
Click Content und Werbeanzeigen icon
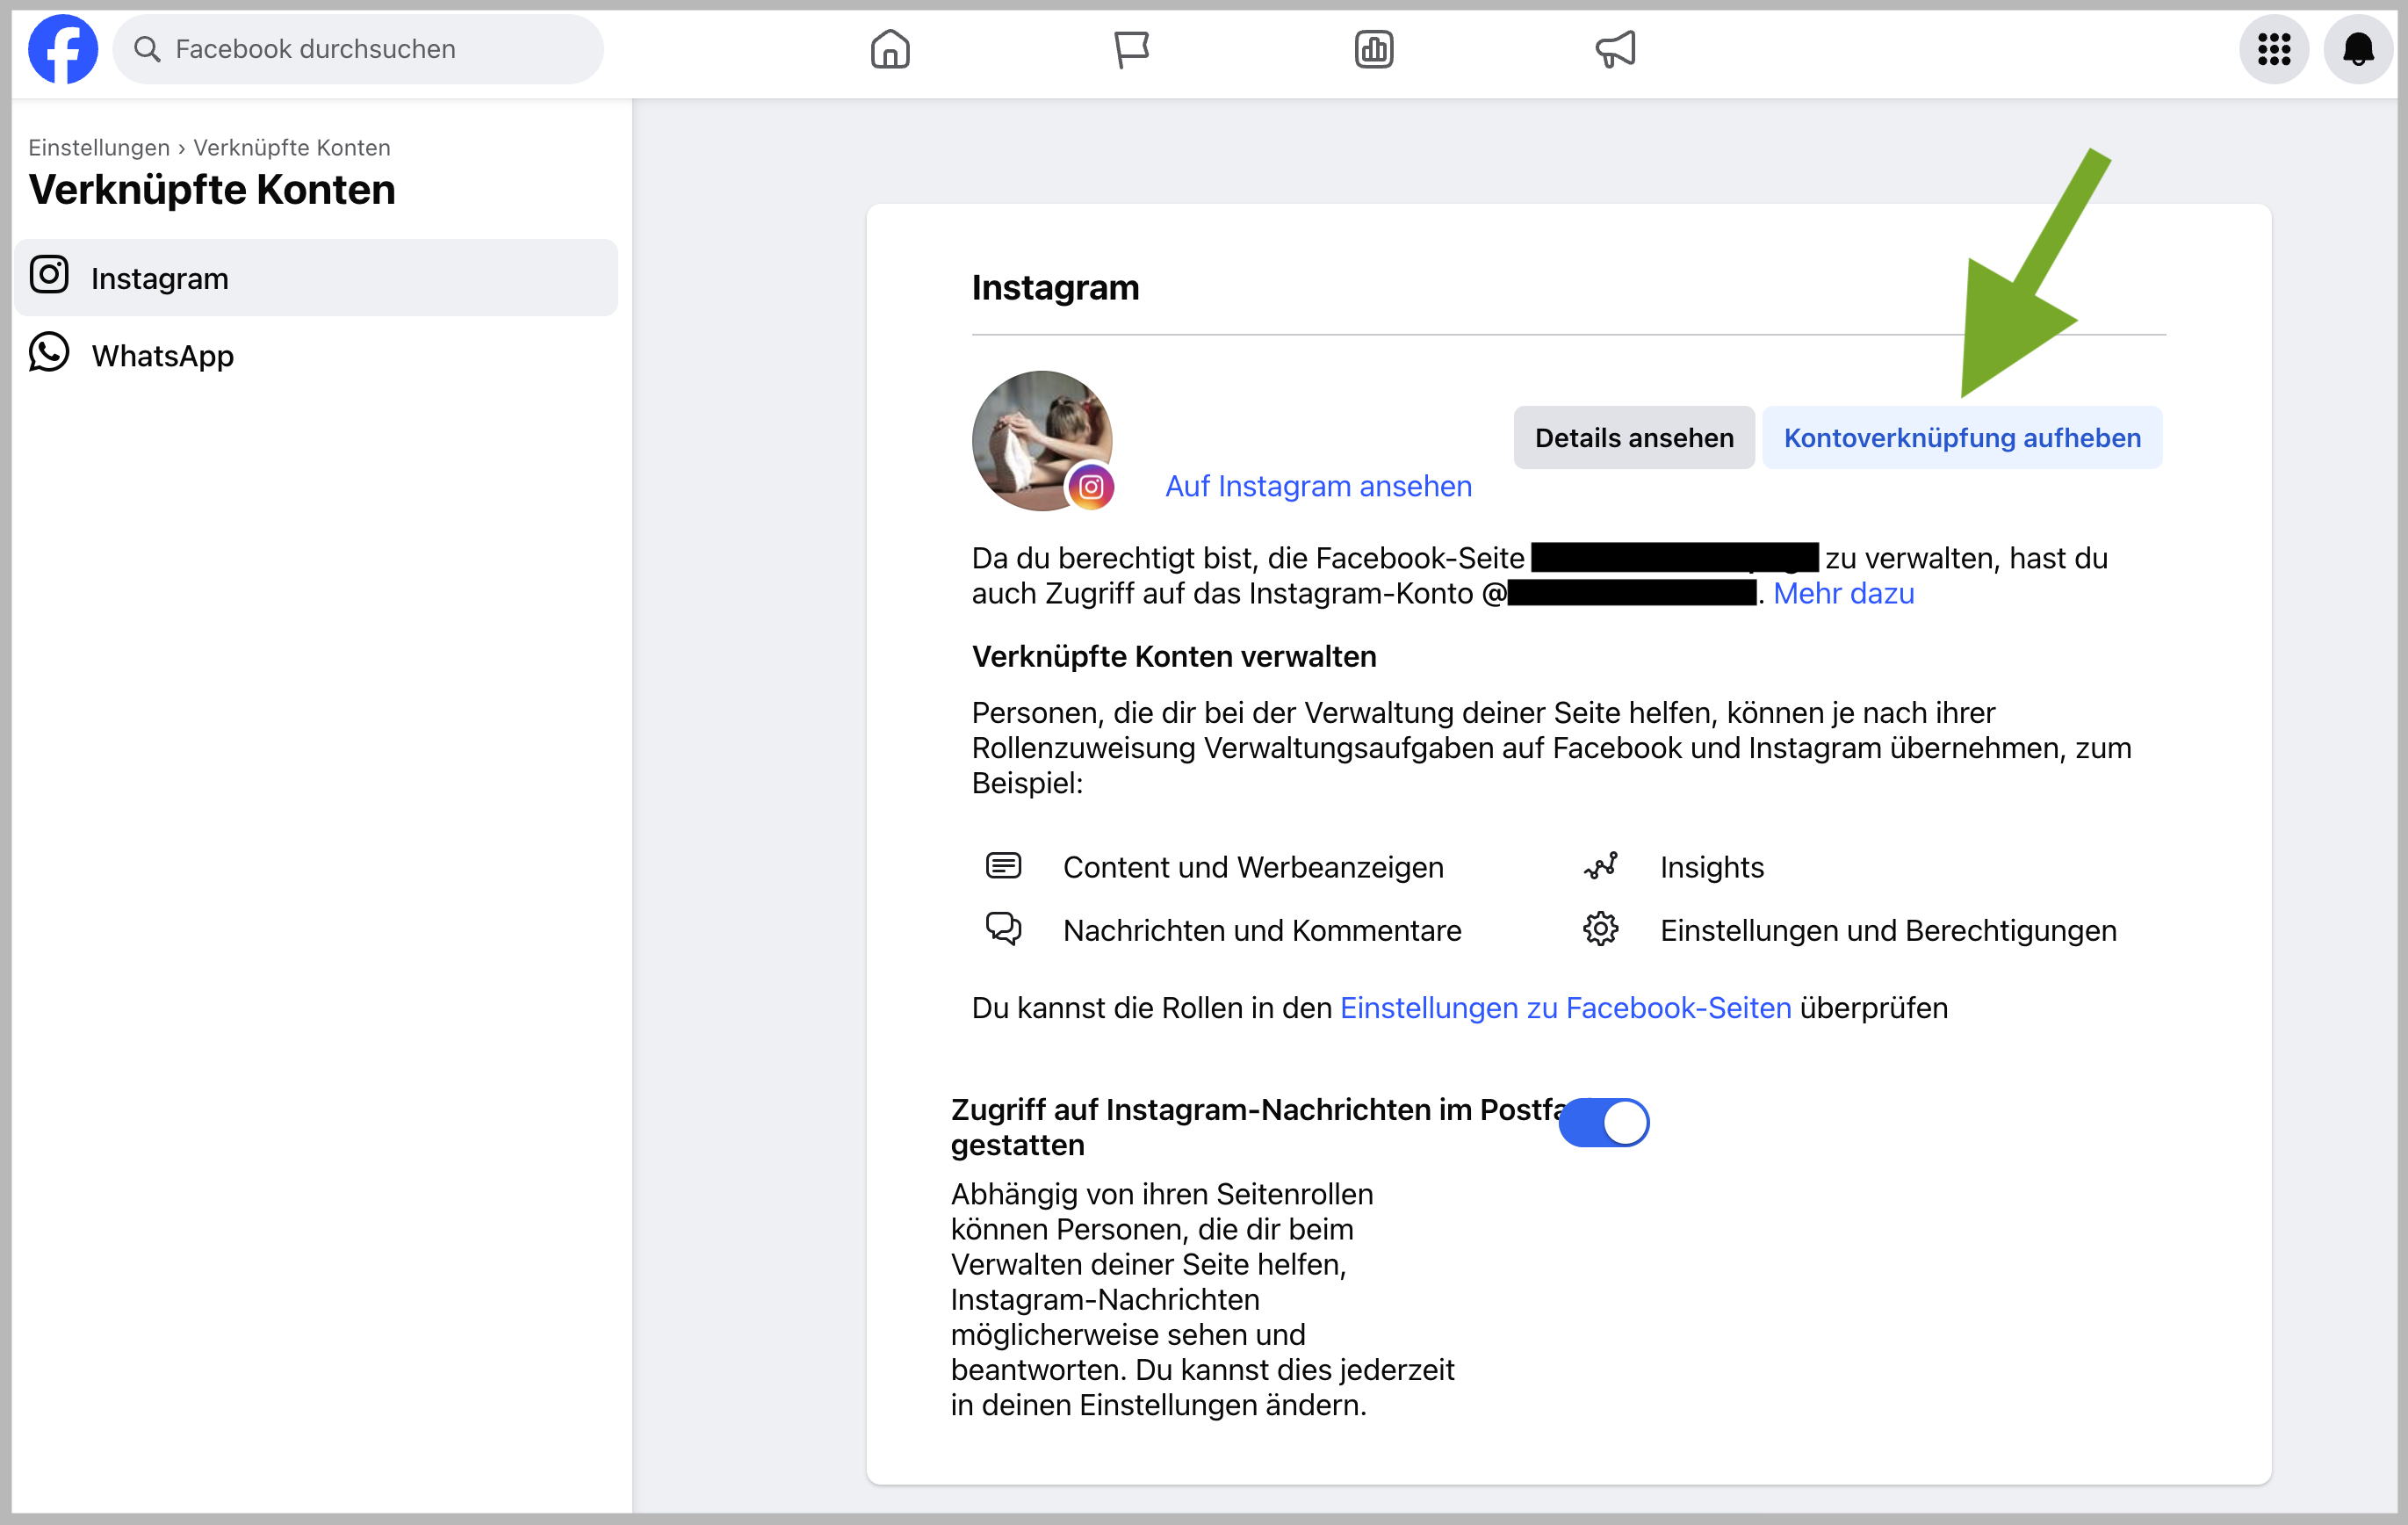1003,866
